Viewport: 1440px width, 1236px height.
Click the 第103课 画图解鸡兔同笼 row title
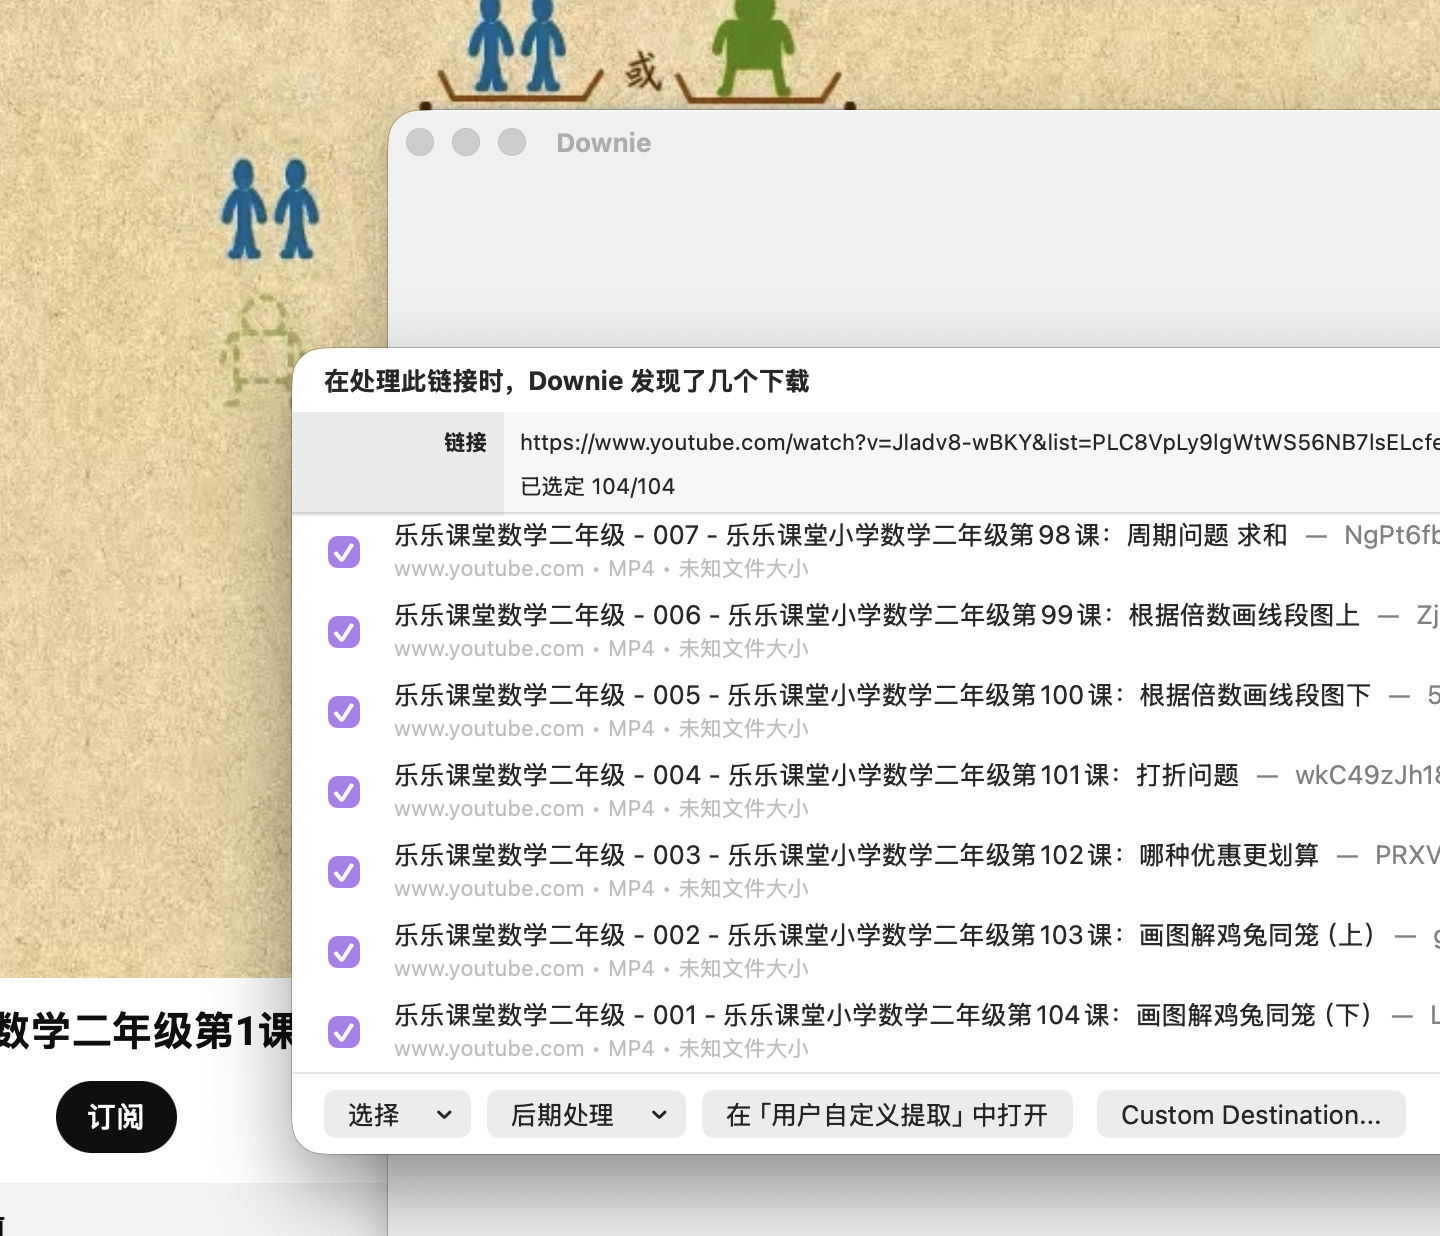(884, 936)
